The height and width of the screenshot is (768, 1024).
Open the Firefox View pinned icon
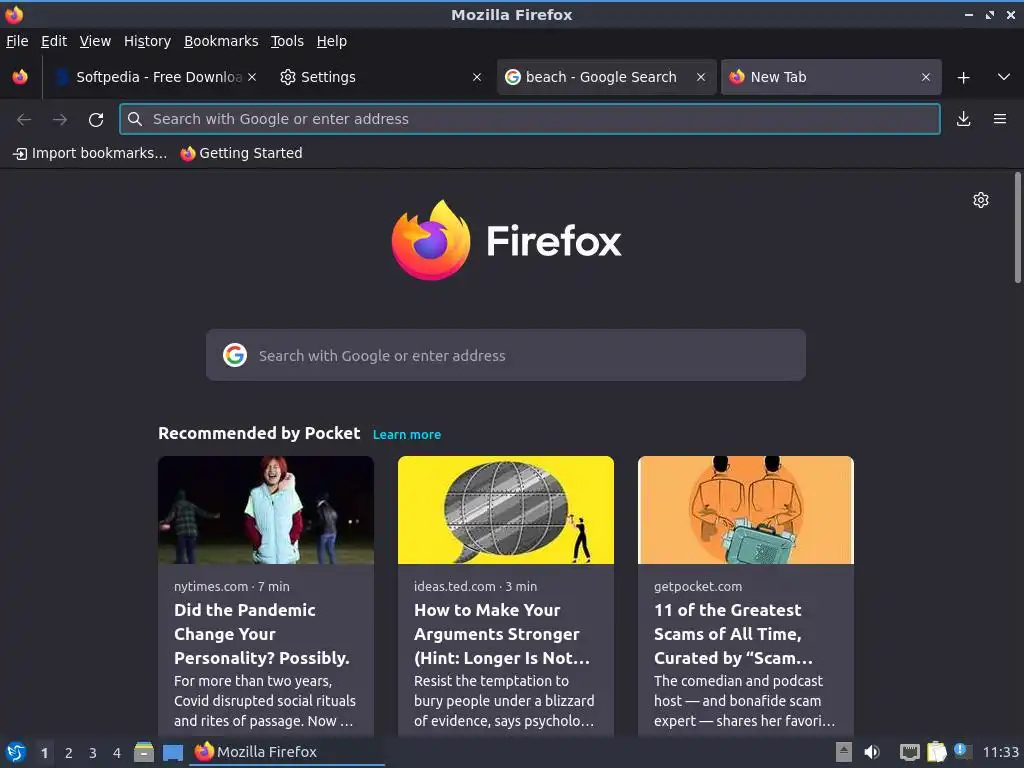point(20,77)
